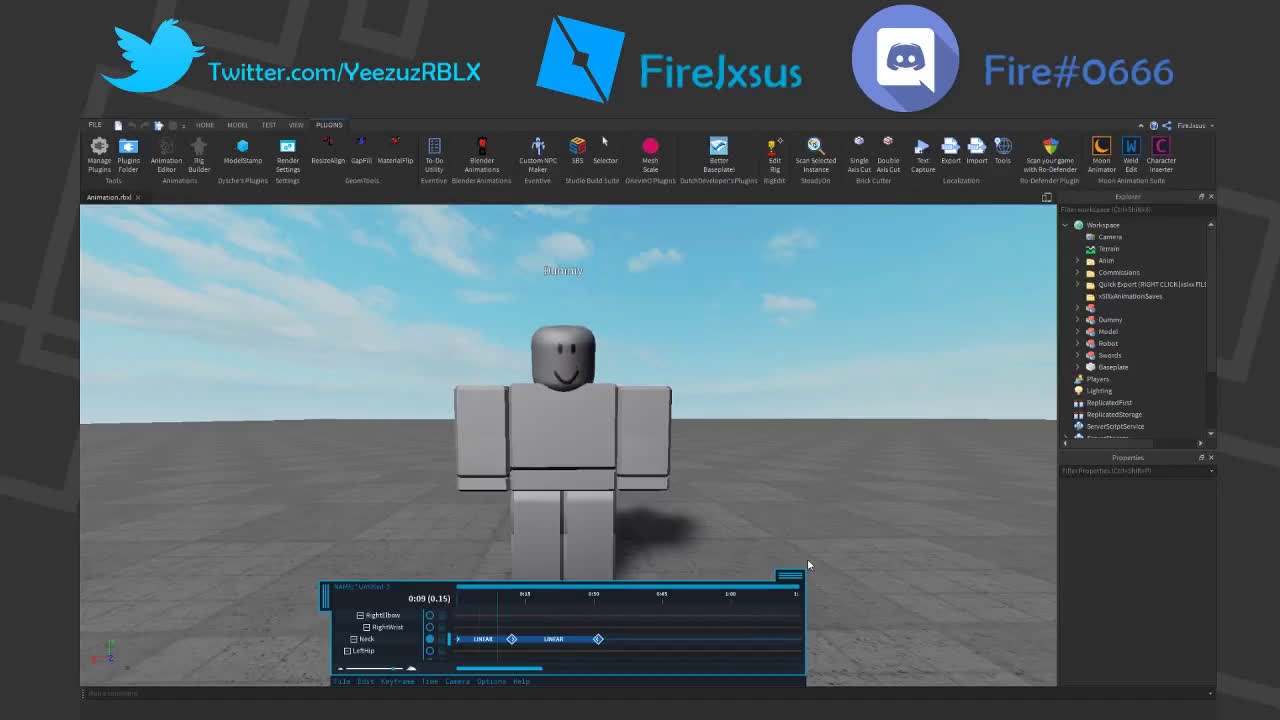
Task: Collapse the Workspace tree node
Action: coord(1066,225)
